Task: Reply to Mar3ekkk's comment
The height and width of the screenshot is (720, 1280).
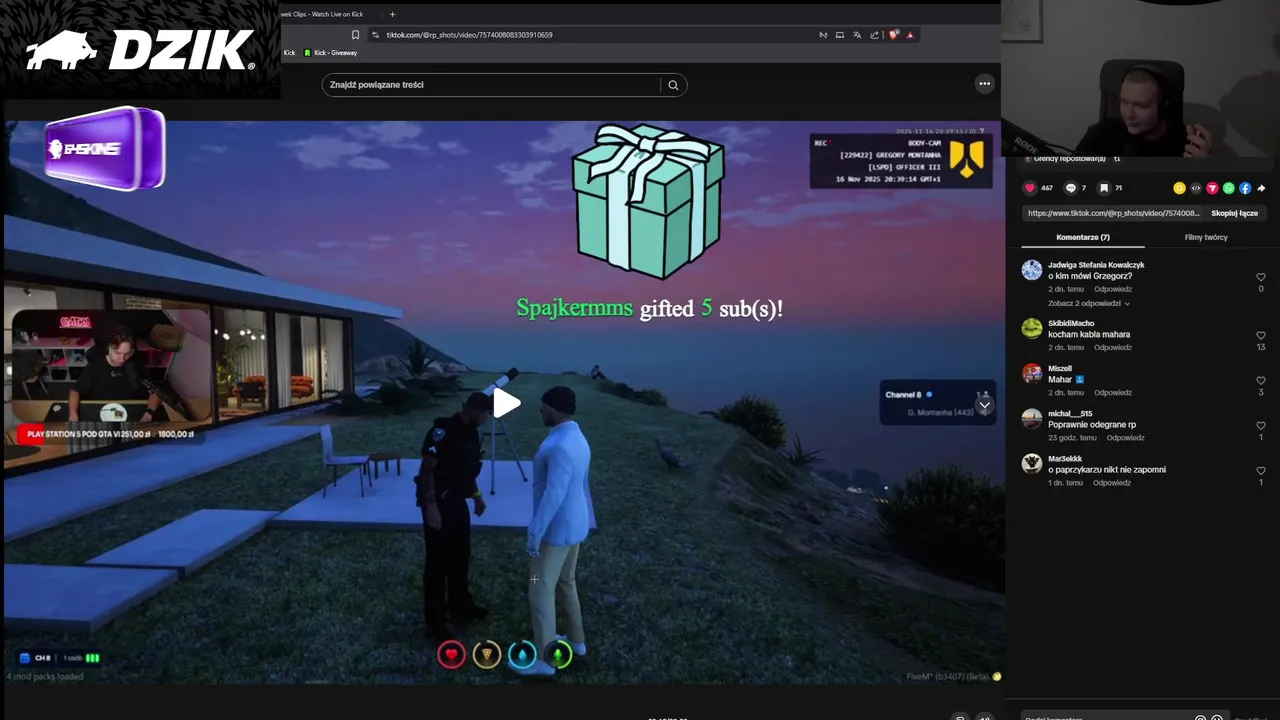Action: (x=1113, y=483)
